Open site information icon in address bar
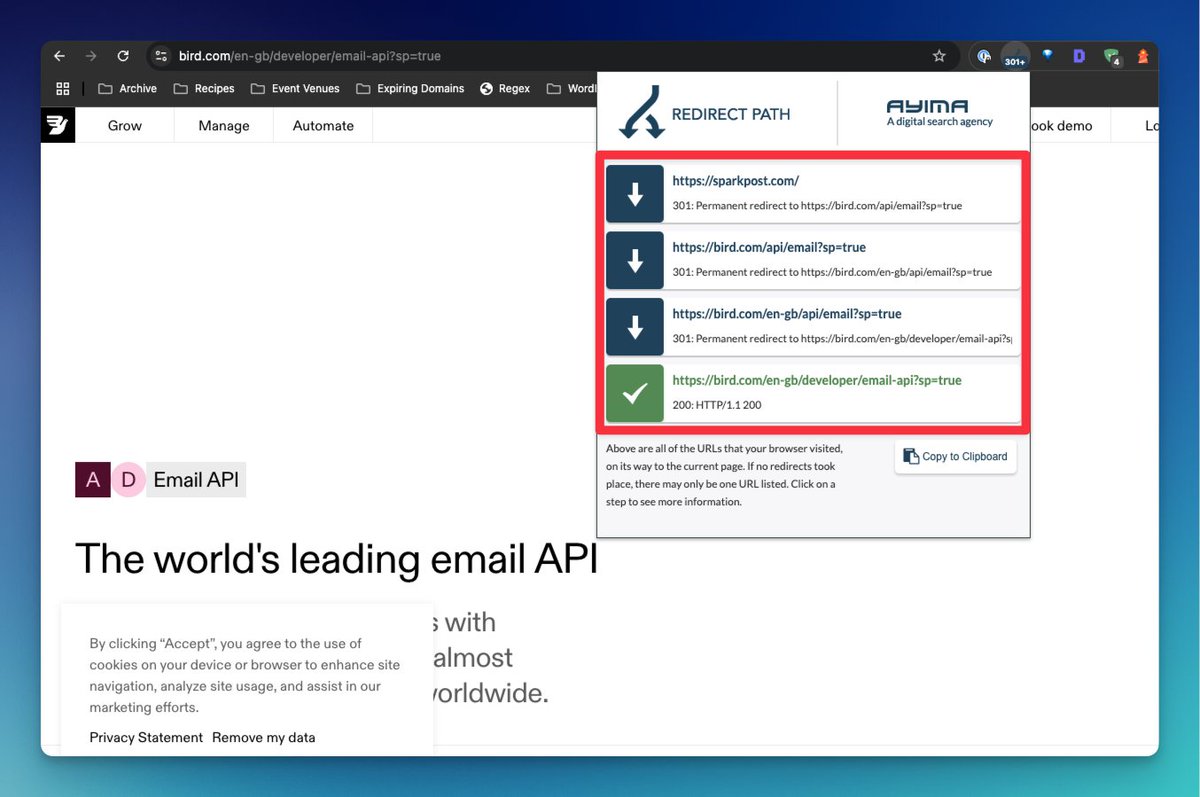1200x797 pixels. [161, 57]
